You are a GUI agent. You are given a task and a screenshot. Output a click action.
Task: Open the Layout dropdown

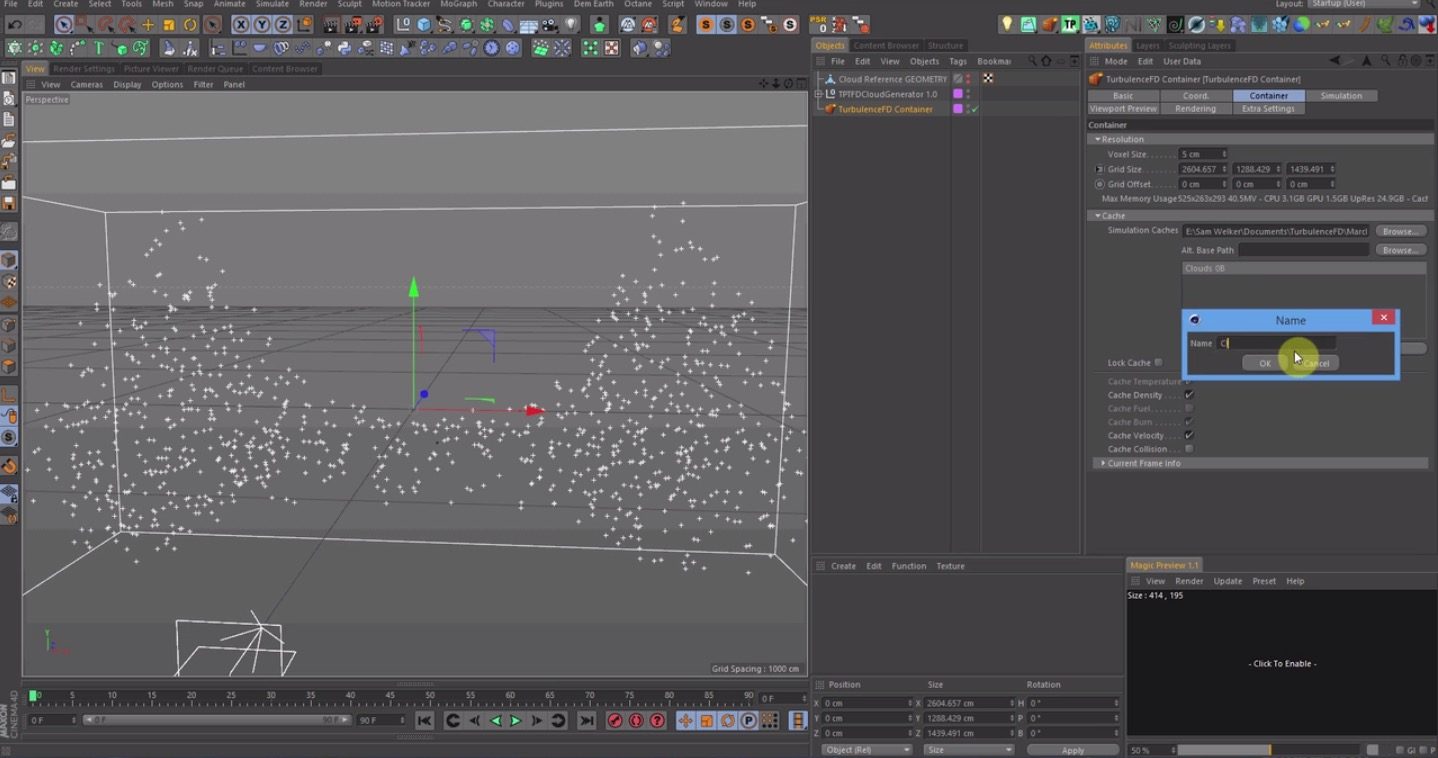(x=1365, y=4)
